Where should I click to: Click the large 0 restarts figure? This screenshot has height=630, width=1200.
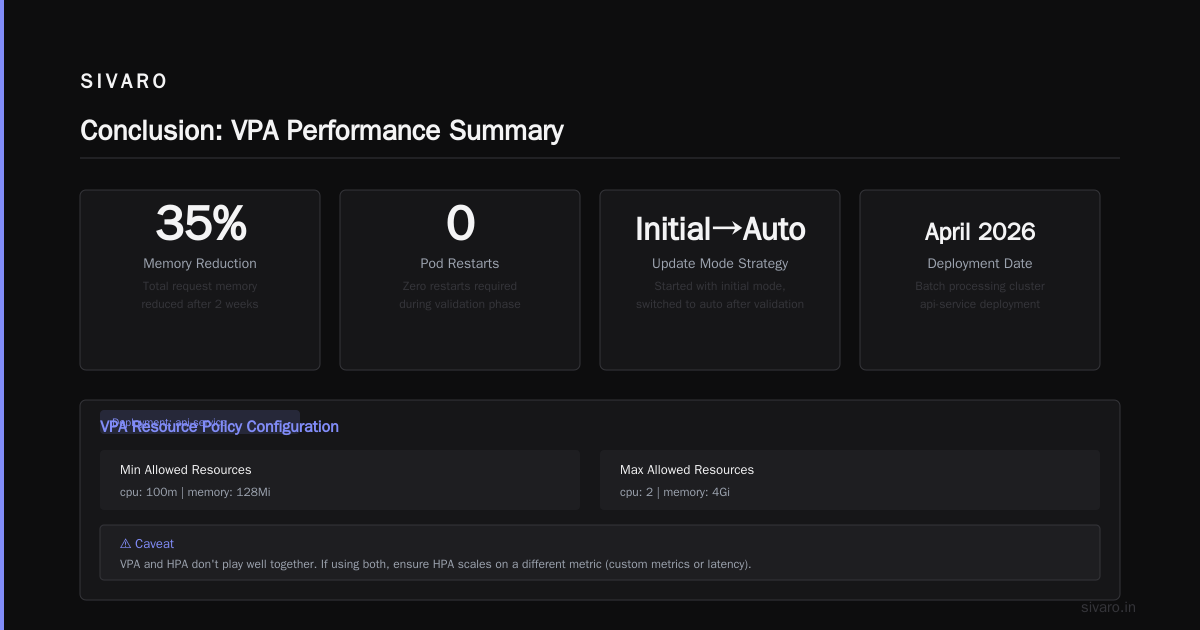click(x=460, y=223)
